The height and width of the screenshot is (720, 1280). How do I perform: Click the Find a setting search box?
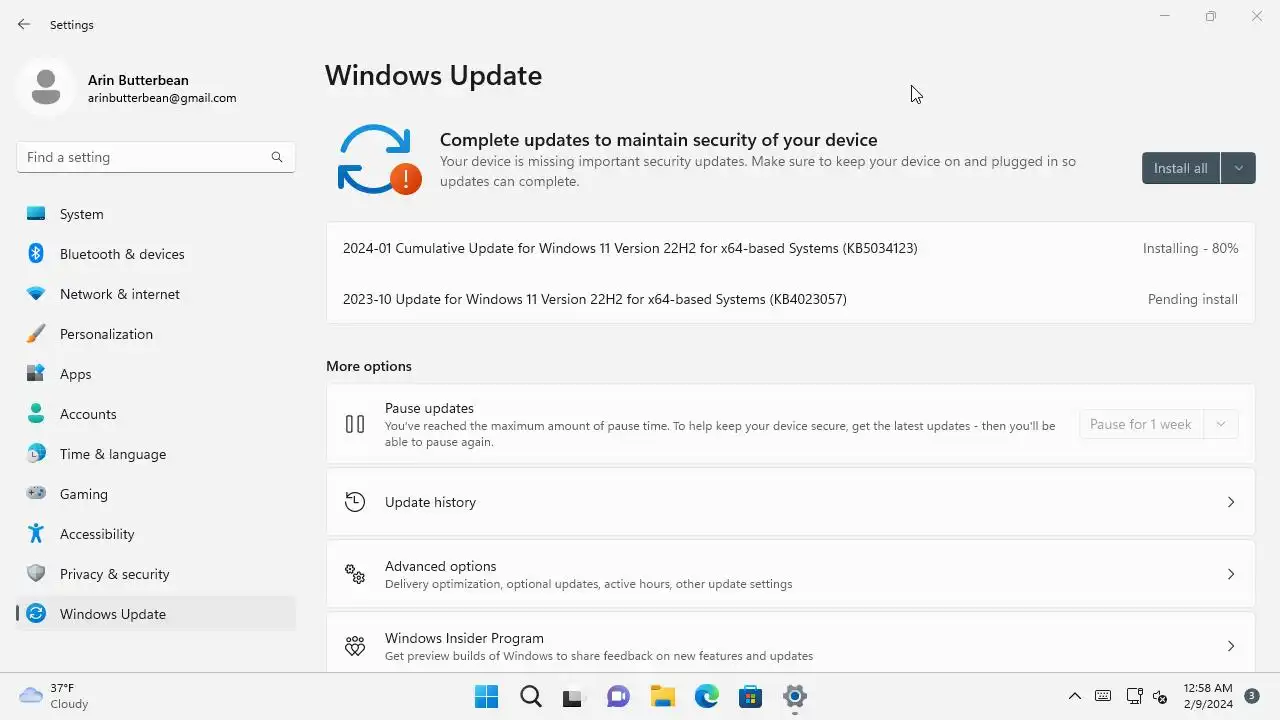(156, 157)
